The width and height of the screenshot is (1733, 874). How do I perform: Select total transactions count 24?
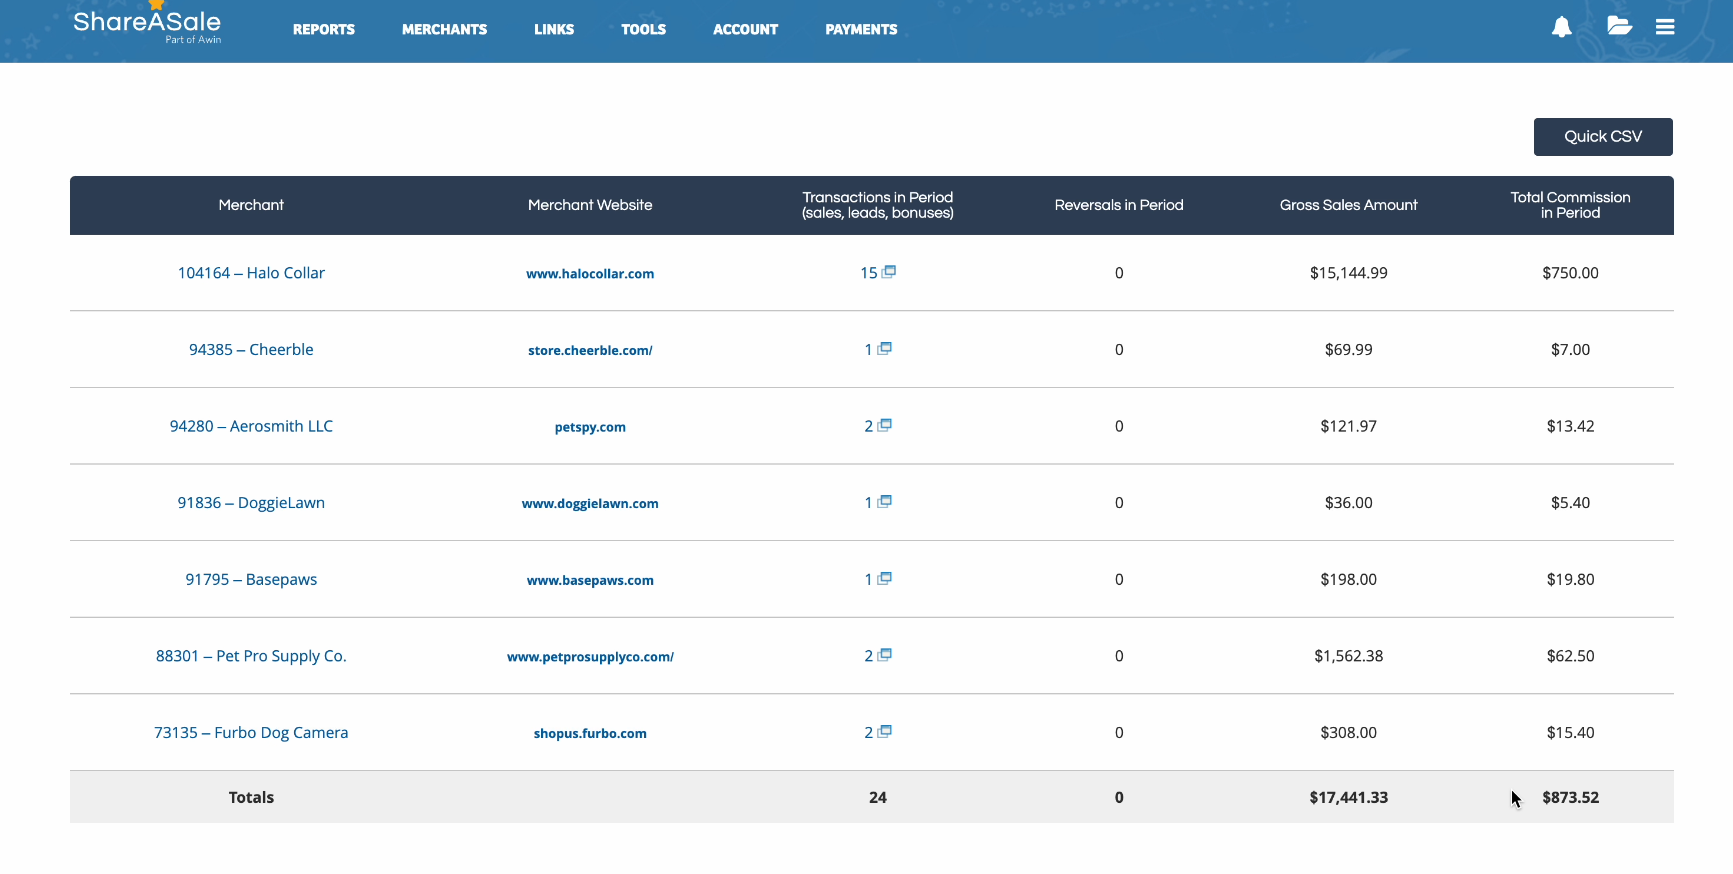pyautogui.click(x=878, y=797)
